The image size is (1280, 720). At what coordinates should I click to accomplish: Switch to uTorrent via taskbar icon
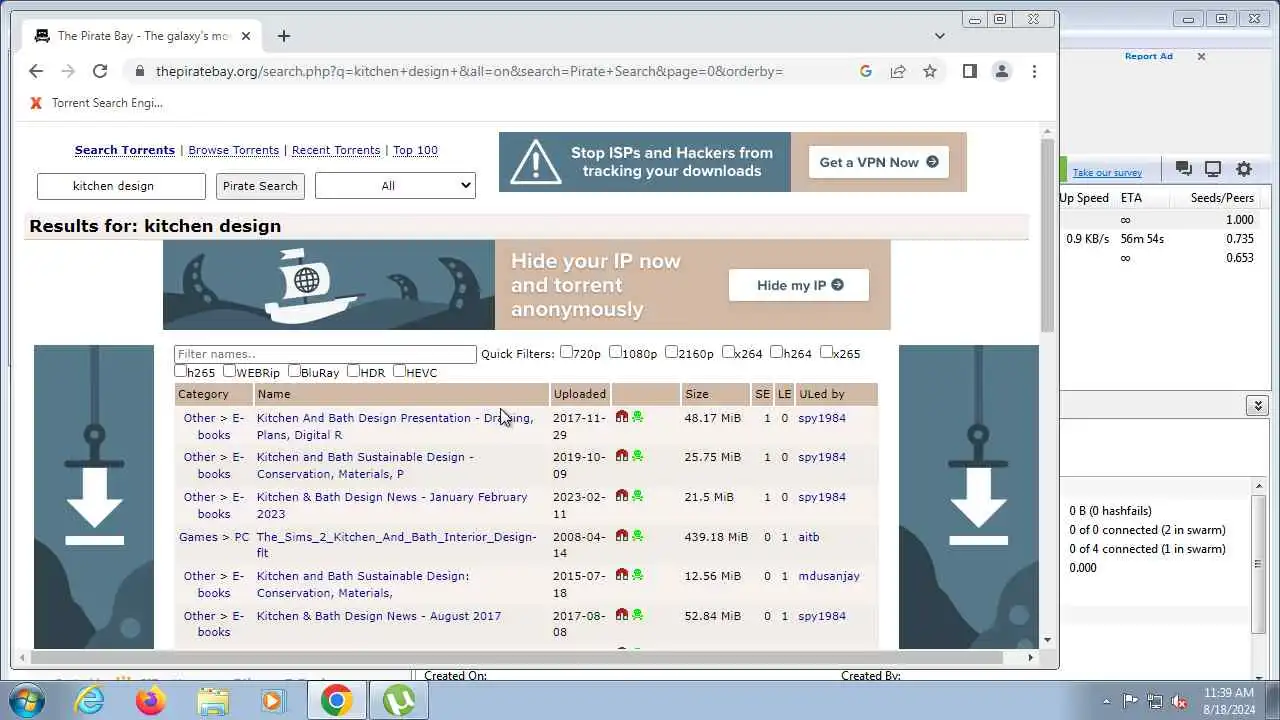pos(399,701)
